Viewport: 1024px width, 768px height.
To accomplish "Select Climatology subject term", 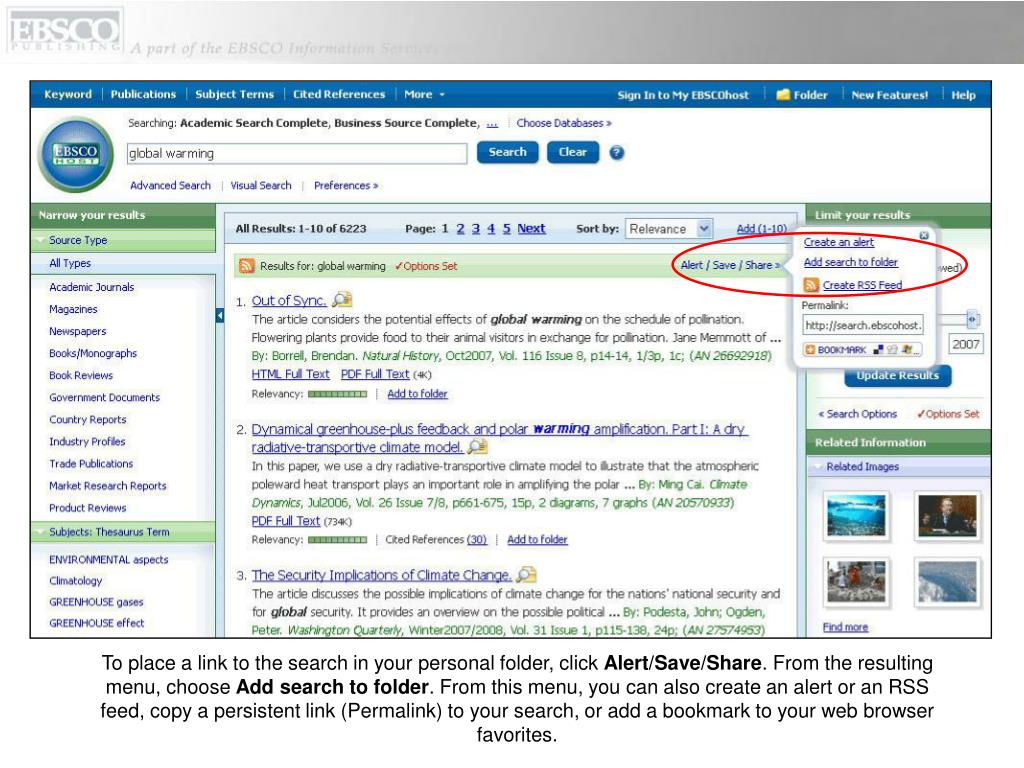I will click(76, 581).
